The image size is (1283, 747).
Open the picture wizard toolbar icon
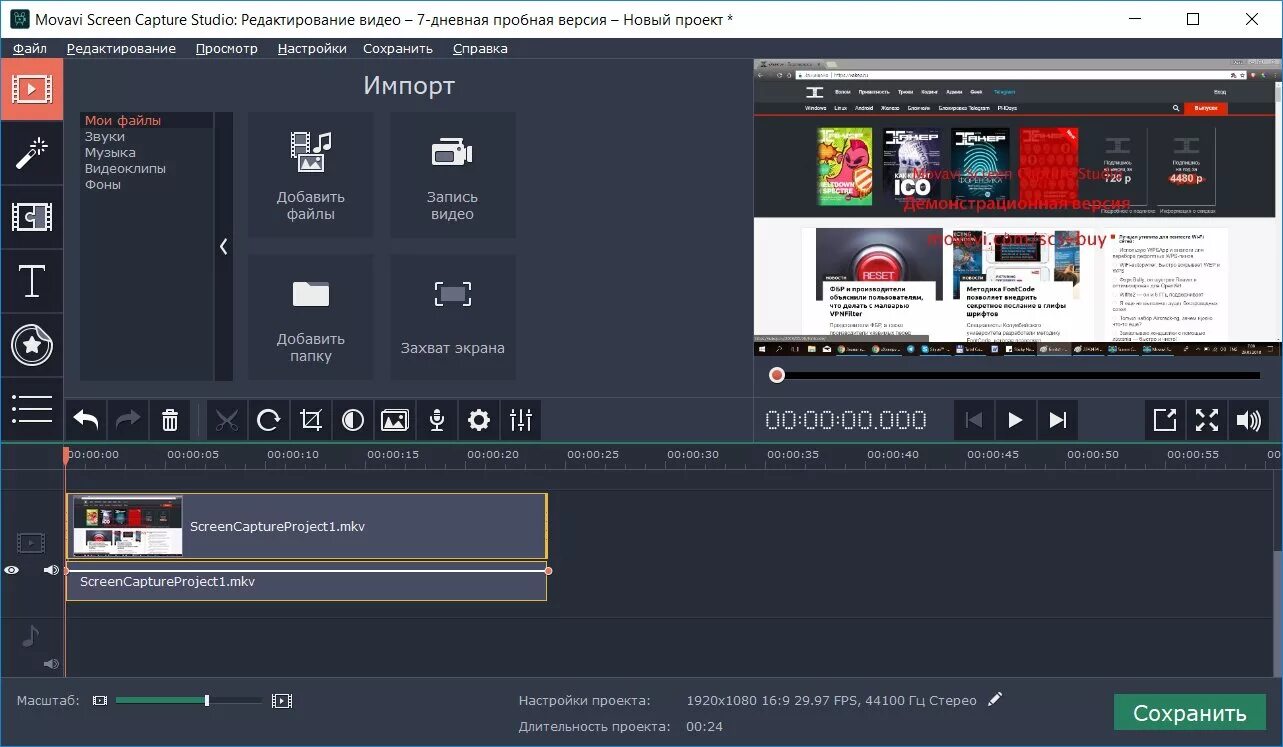395,420
